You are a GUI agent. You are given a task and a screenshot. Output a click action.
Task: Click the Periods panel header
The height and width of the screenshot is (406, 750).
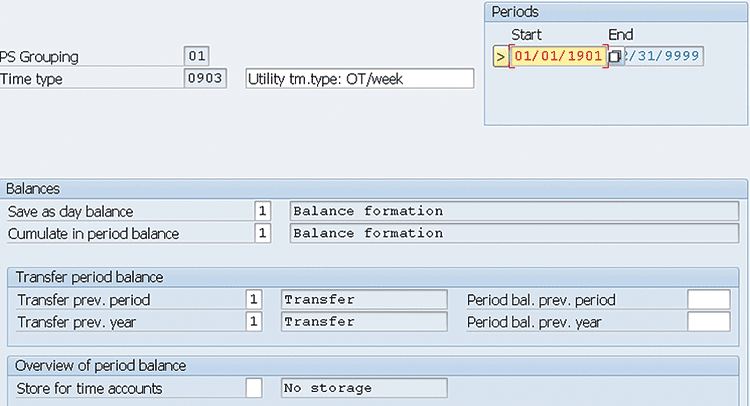pos(615,11)
